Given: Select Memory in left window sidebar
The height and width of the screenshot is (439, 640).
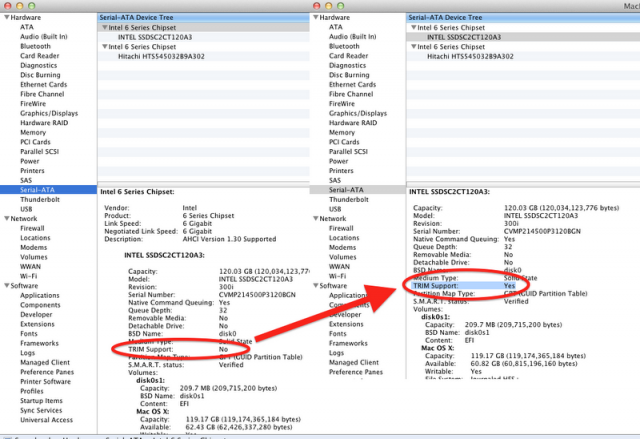Looking at the screenshot, I should [x=33, y=132].
